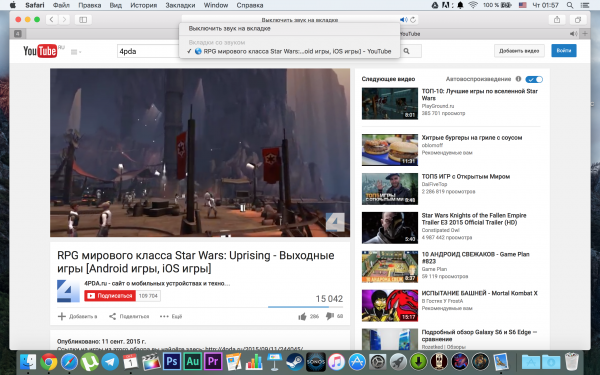
Task: Click the blue speaker icon in address bar
Action: [403, 20]
